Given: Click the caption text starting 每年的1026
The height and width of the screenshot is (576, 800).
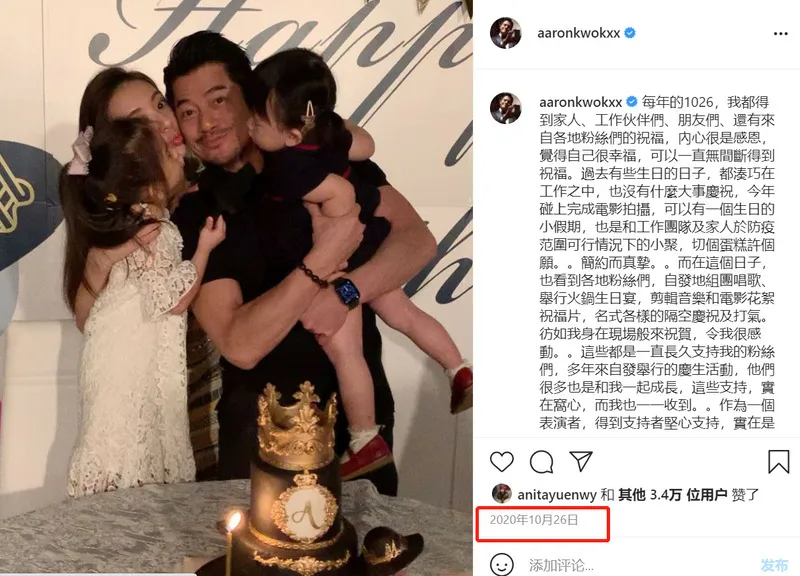Looking at the screenshot, I should coord(657,262).
